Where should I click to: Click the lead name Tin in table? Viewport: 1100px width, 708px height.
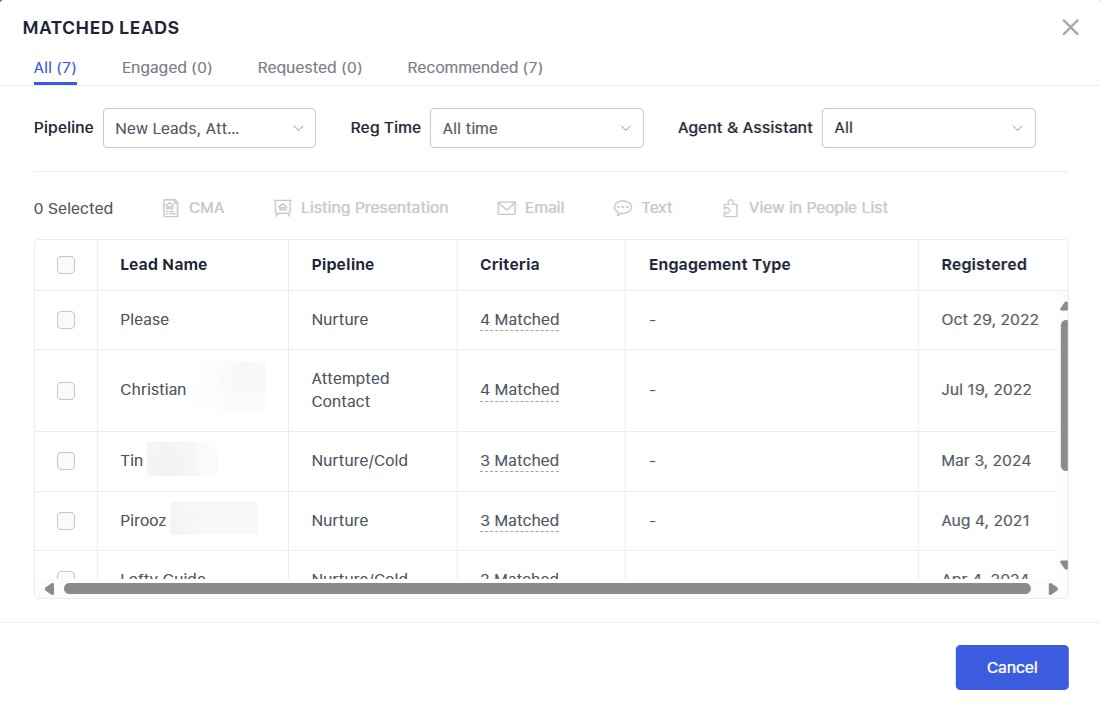(132, 461)
